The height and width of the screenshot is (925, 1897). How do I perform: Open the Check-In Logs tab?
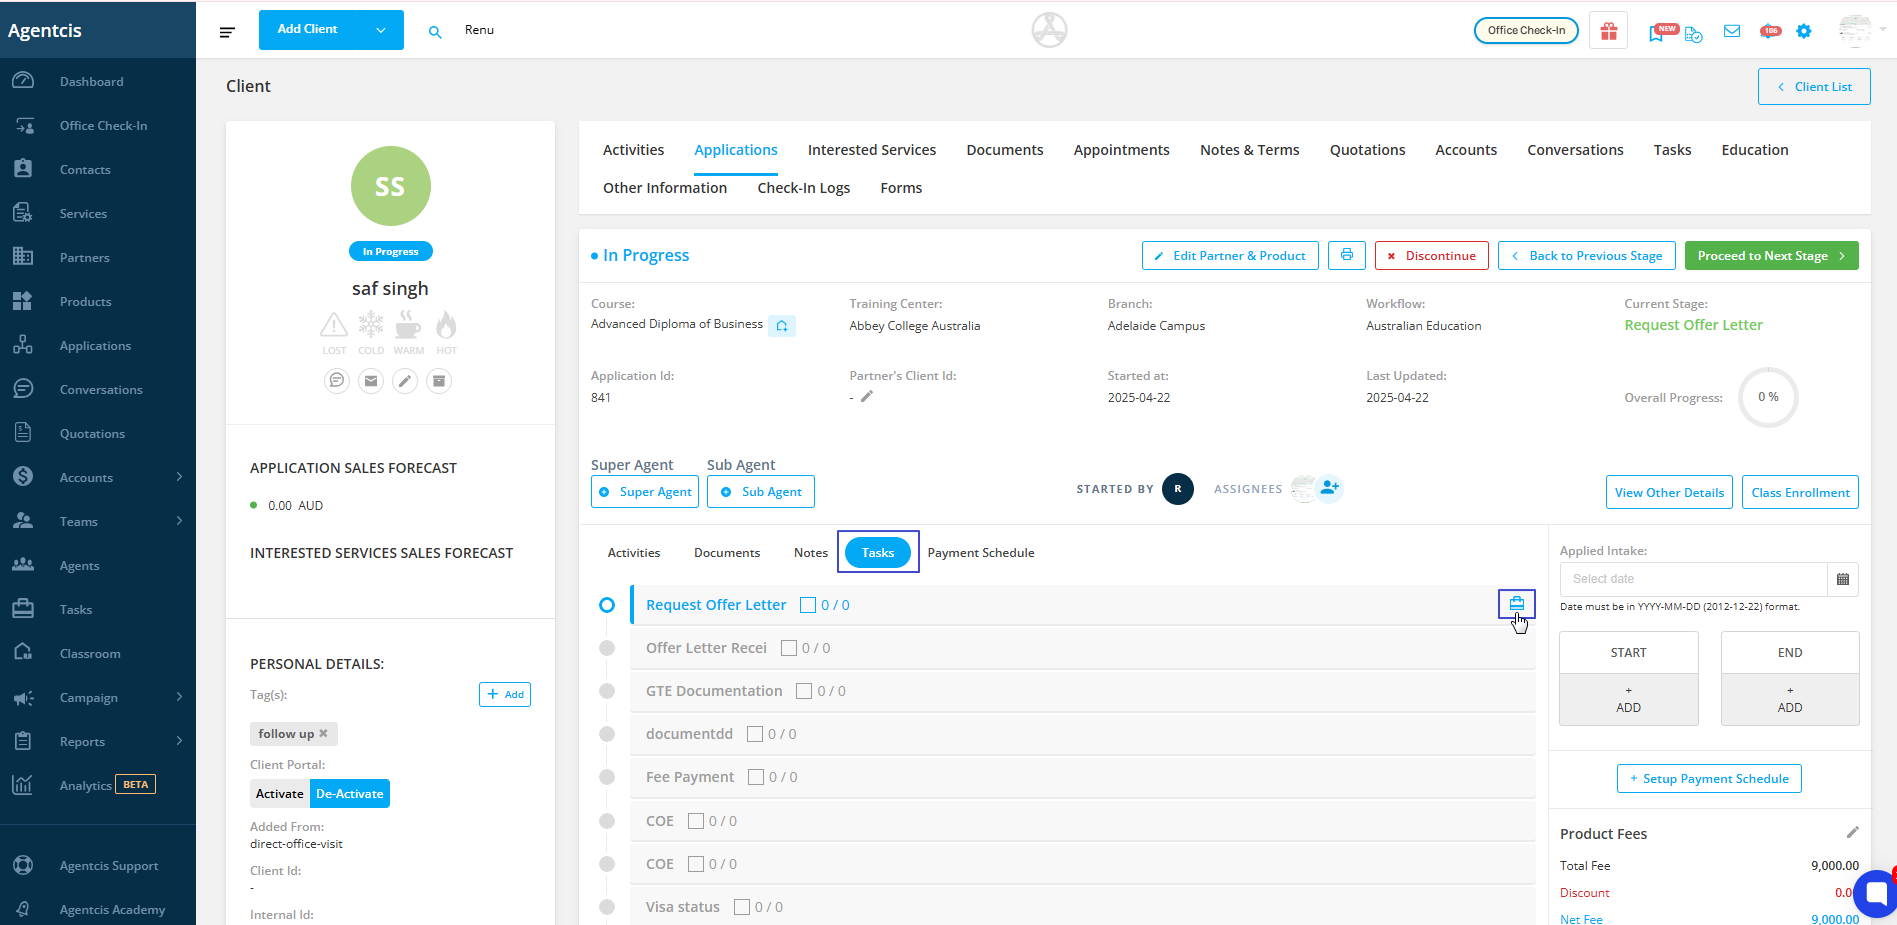click(x=804, y=188)
